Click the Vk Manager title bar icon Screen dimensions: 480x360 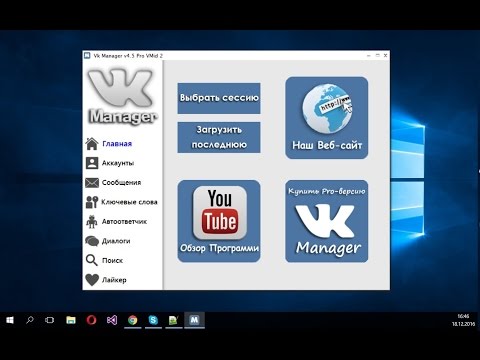(x=87, y=55)
